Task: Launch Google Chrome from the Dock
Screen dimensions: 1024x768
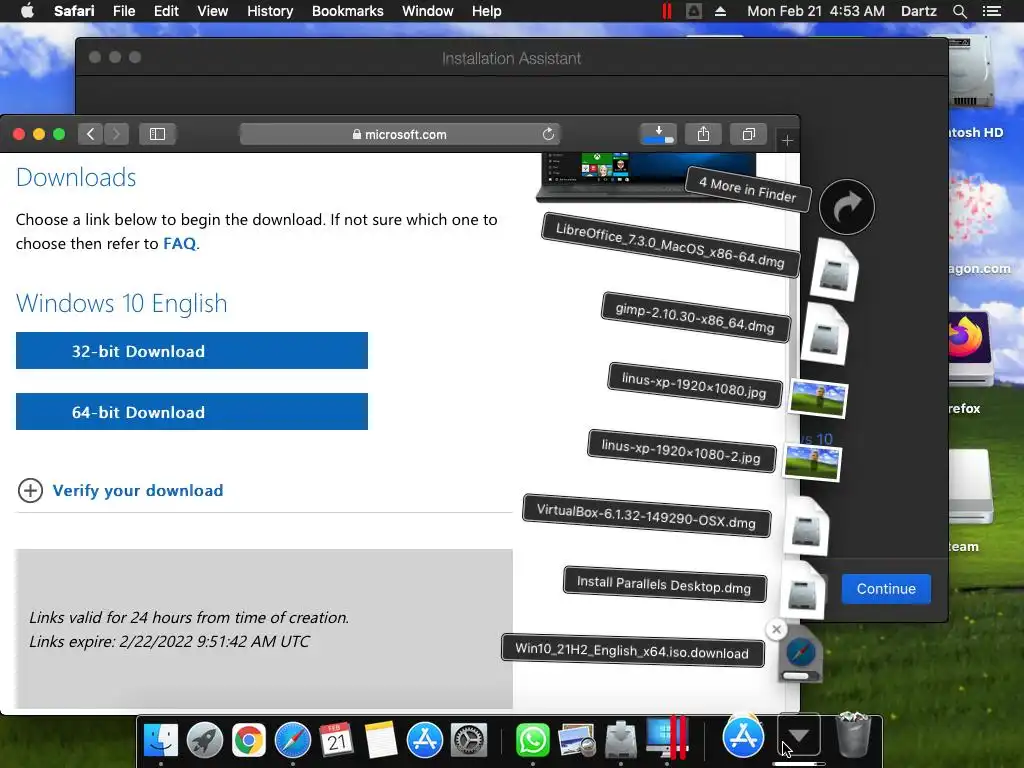Action: [x=249, y=740]
